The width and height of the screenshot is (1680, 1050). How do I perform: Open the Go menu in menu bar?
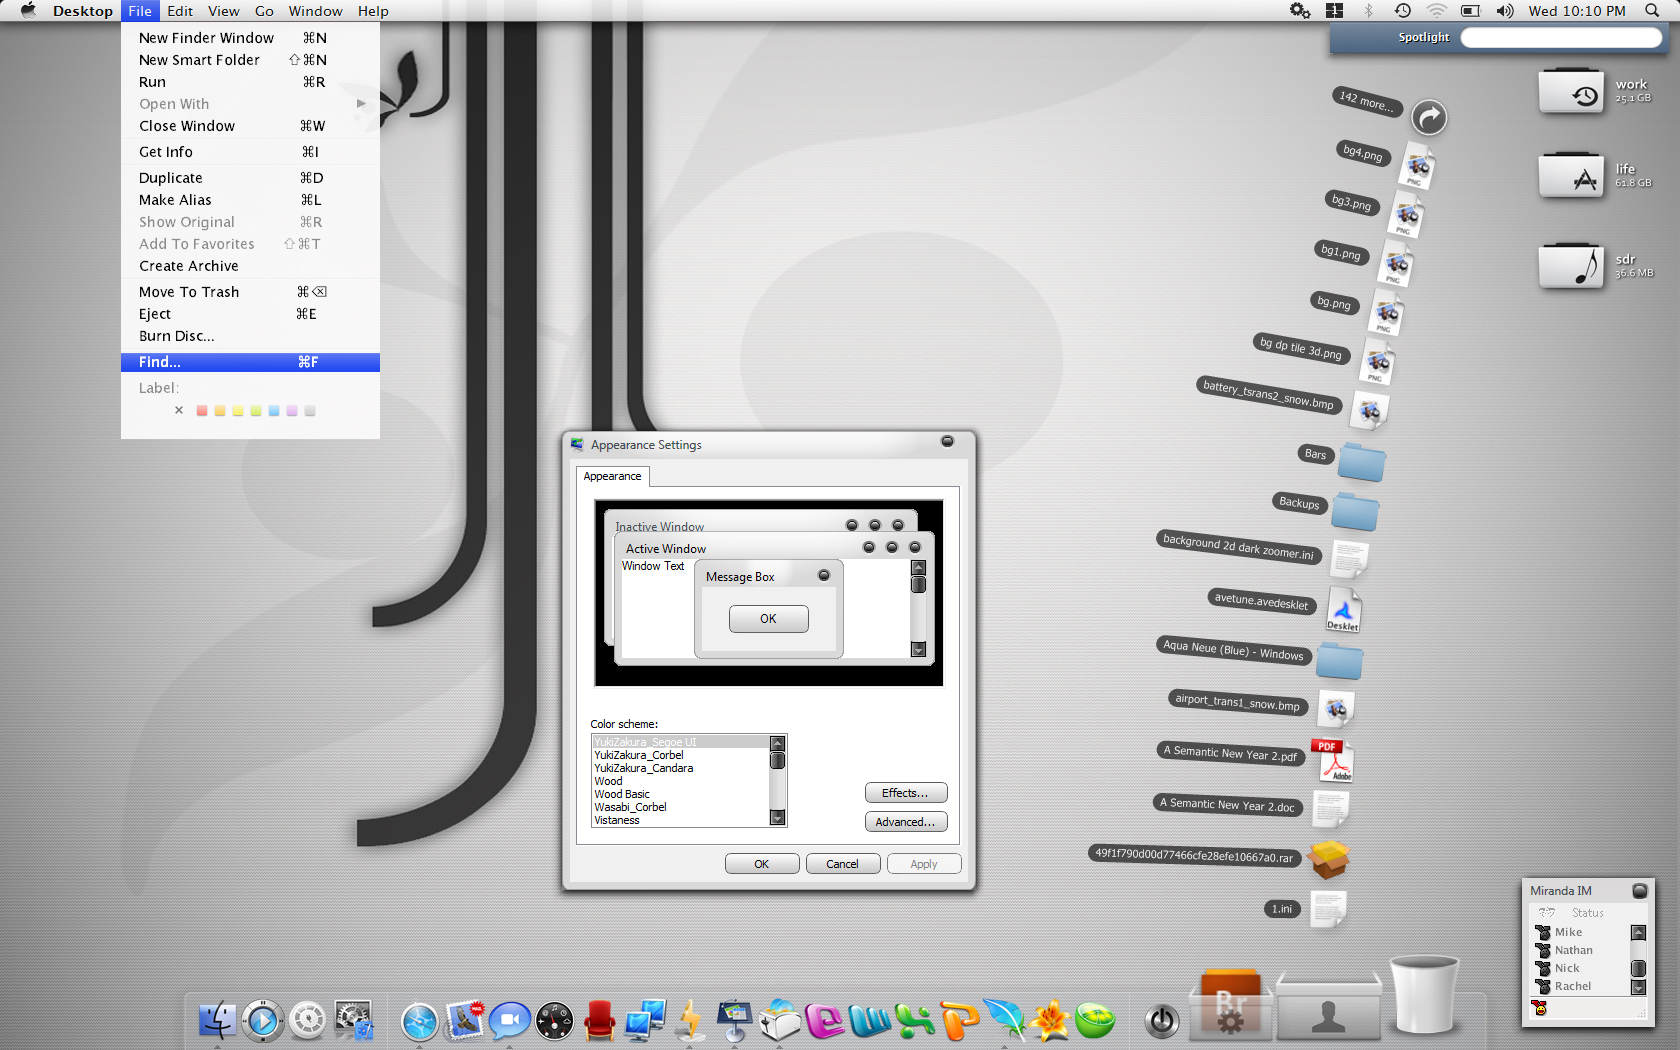tap(264, 11)
